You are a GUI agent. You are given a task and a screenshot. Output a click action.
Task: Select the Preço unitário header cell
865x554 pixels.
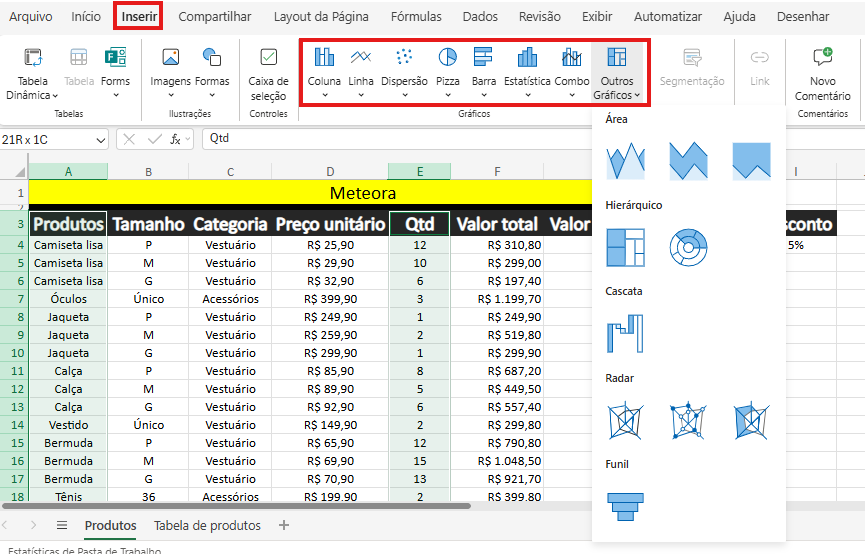330,224
